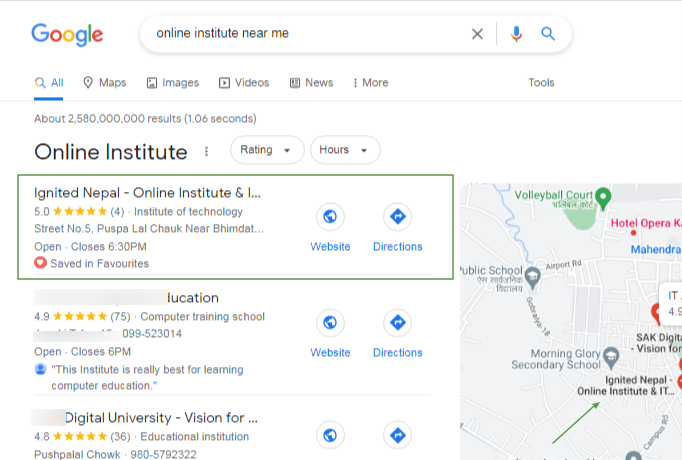682x460 pixels.
Task: Open Website link for Computer training school
Action: tap(330, 353)
